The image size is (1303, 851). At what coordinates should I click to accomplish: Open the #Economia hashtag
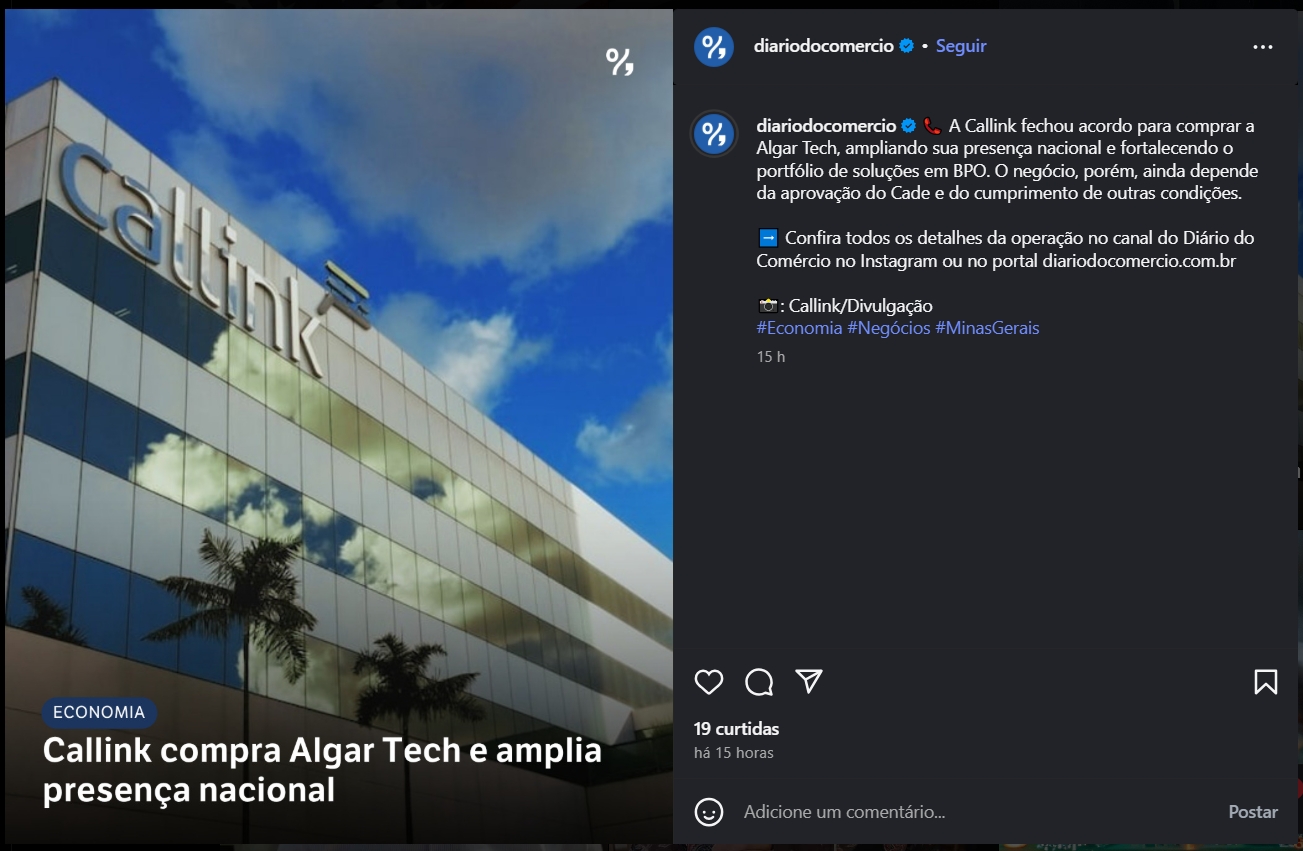tap(799, 328)
